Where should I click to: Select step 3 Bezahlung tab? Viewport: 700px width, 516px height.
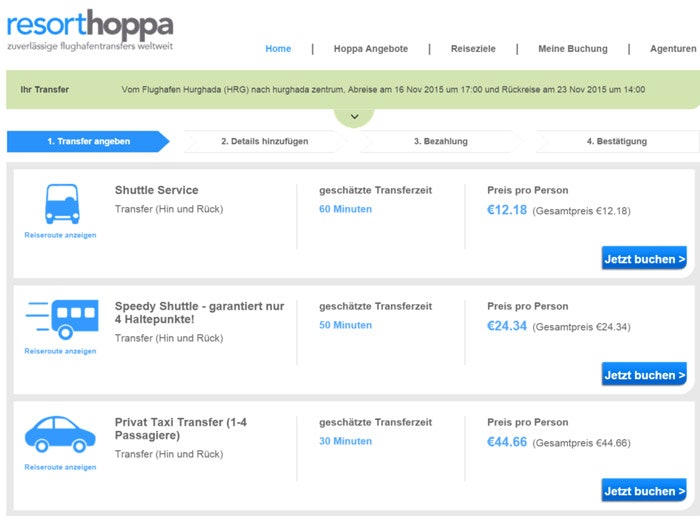click(441, 141)
